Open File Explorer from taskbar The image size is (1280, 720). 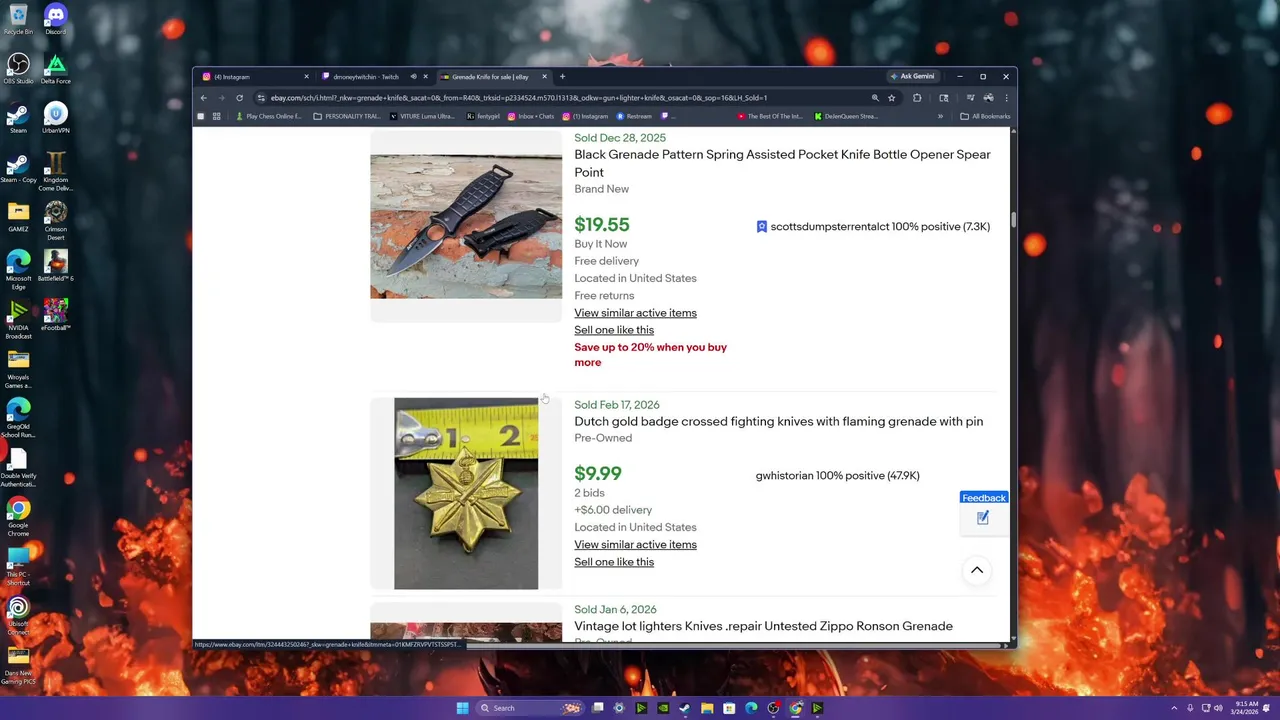pyautogui.click(x=707, y=708)
